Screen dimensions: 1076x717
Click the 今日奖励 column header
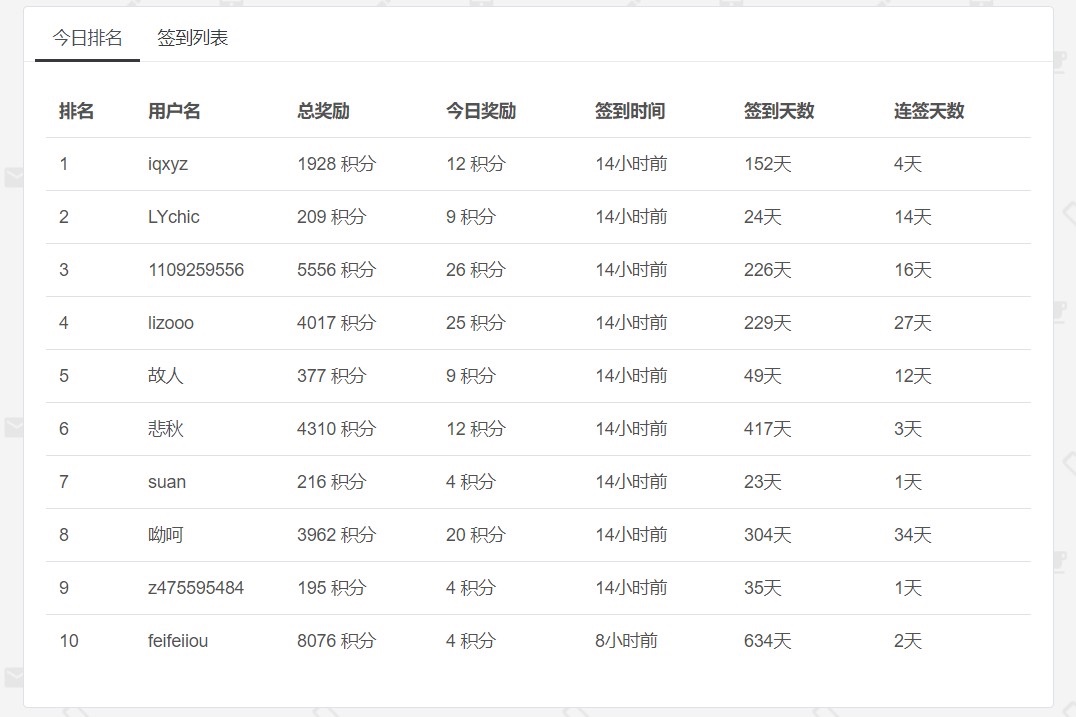[481, 110]
